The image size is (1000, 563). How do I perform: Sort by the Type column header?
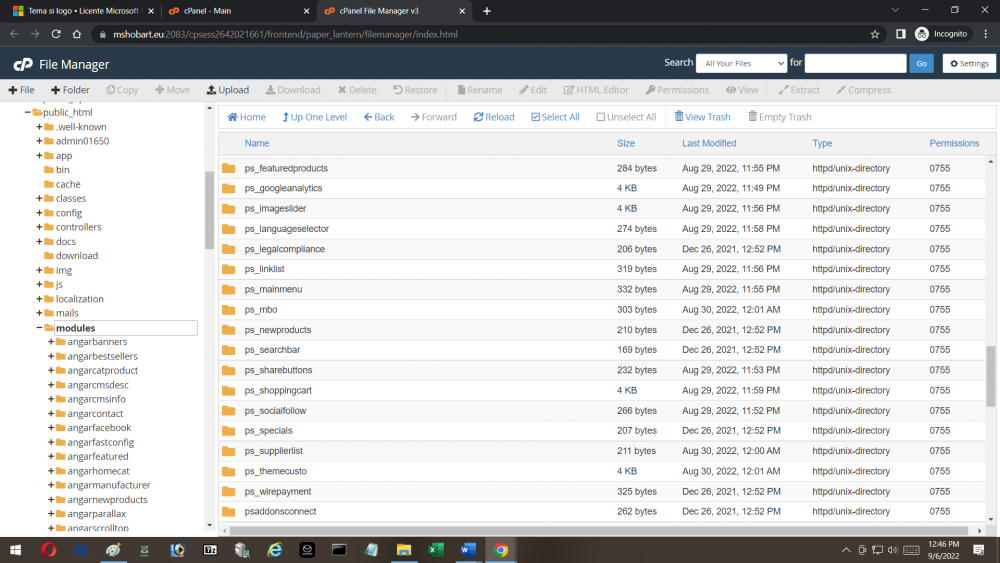click(822, 143)
